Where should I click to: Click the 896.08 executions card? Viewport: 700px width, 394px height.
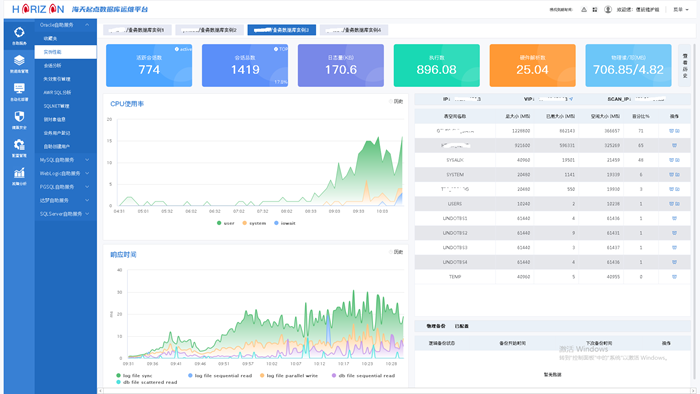437,65
